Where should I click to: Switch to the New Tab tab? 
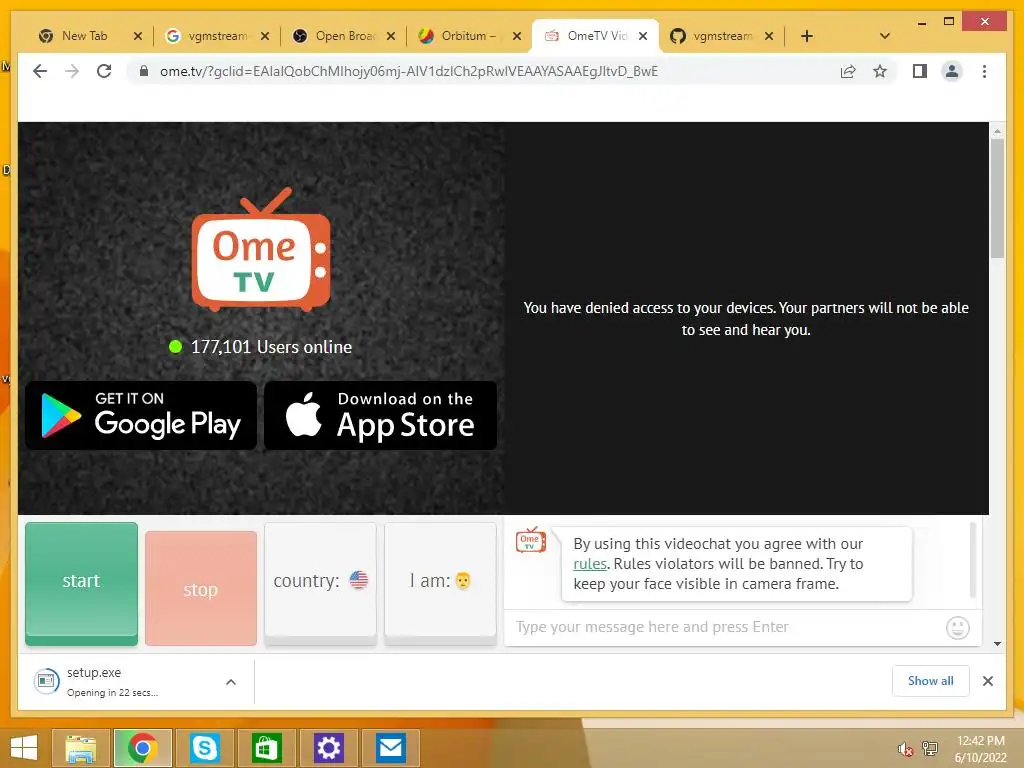[x=85, y=36]
